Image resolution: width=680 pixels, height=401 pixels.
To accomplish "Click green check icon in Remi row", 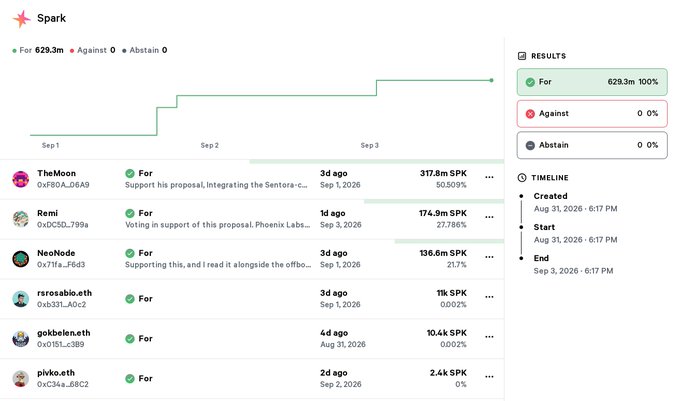I will [x=130, y=213].
